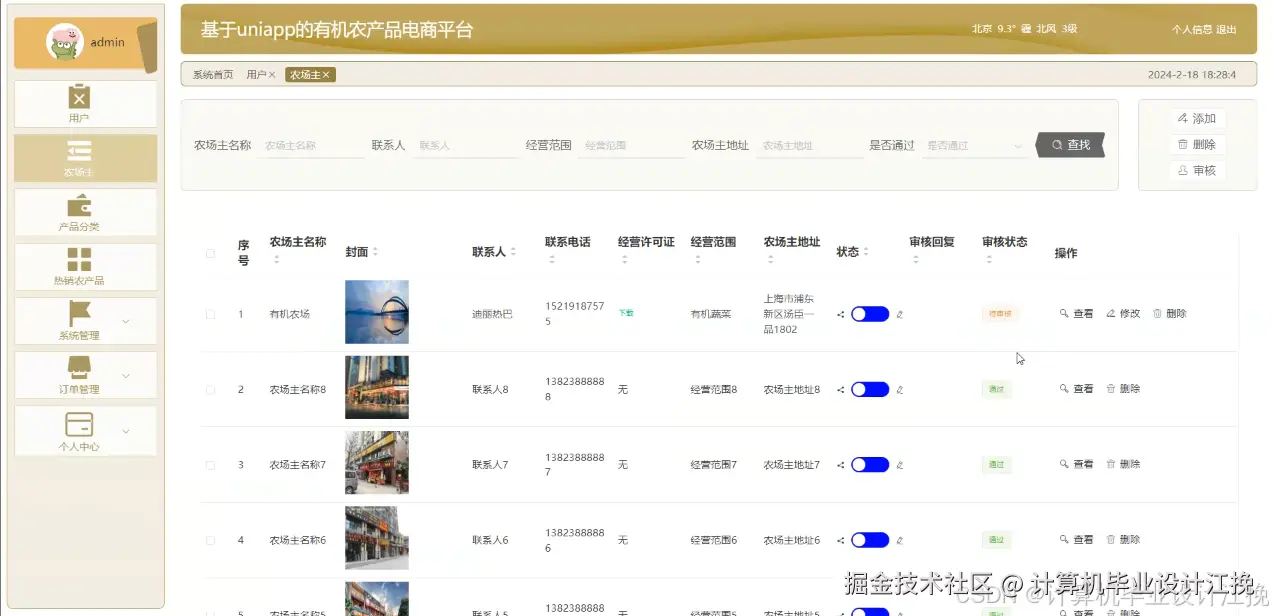Check the select-all header checkbox
This screenshot has width=1273, height=616.
(210, 253)
